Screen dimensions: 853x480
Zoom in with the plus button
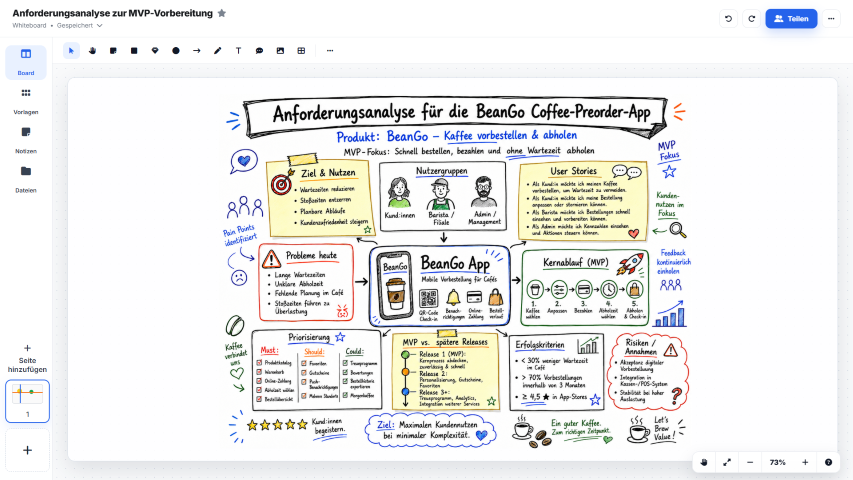tap(805, 463)
